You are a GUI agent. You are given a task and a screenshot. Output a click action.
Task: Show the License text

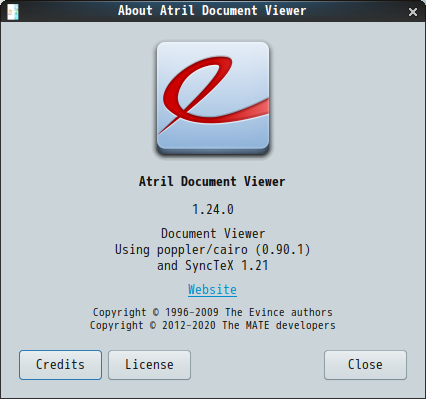coord(149,365)
